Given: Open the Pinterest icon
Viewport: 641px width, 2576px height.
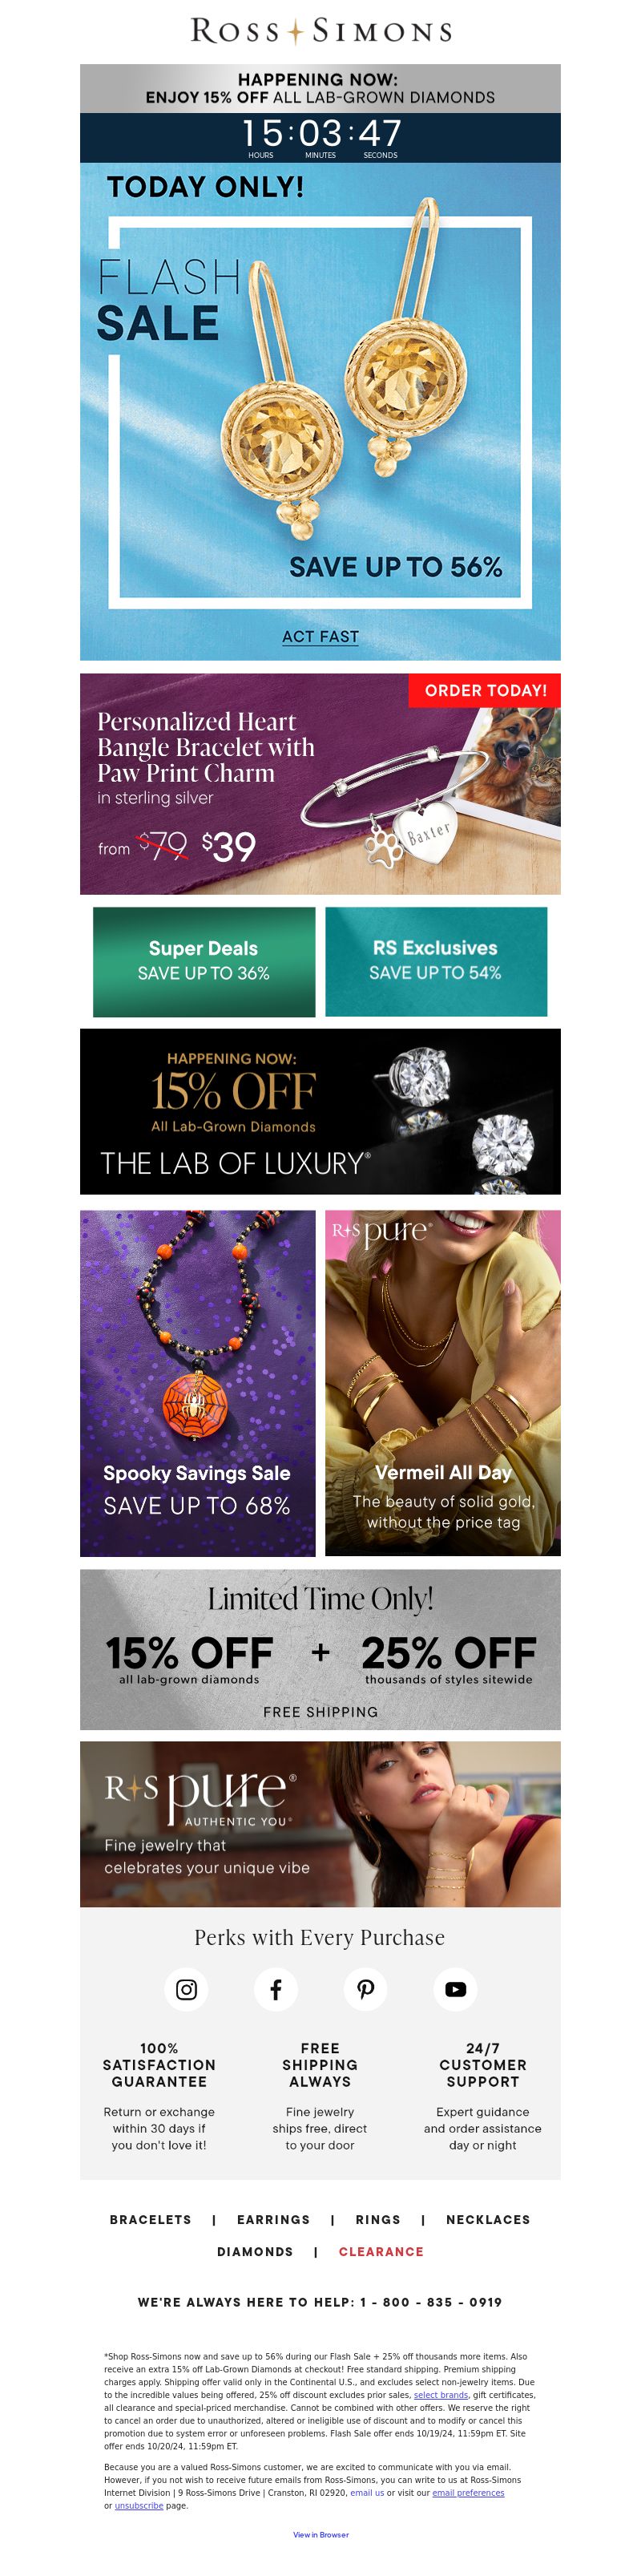Looking at the screenshot, I should 365,1989.
